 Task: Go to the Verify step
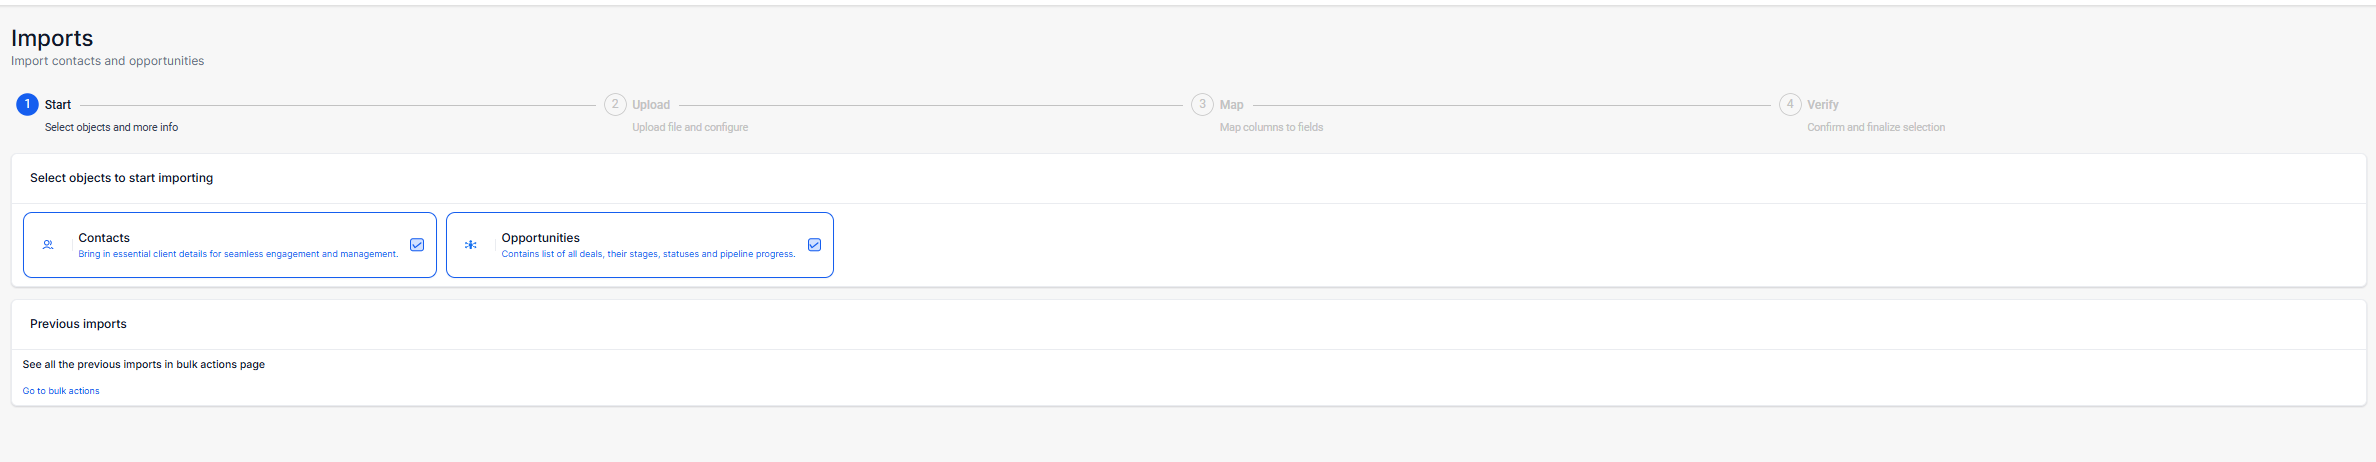click(x=1823, y=105)
